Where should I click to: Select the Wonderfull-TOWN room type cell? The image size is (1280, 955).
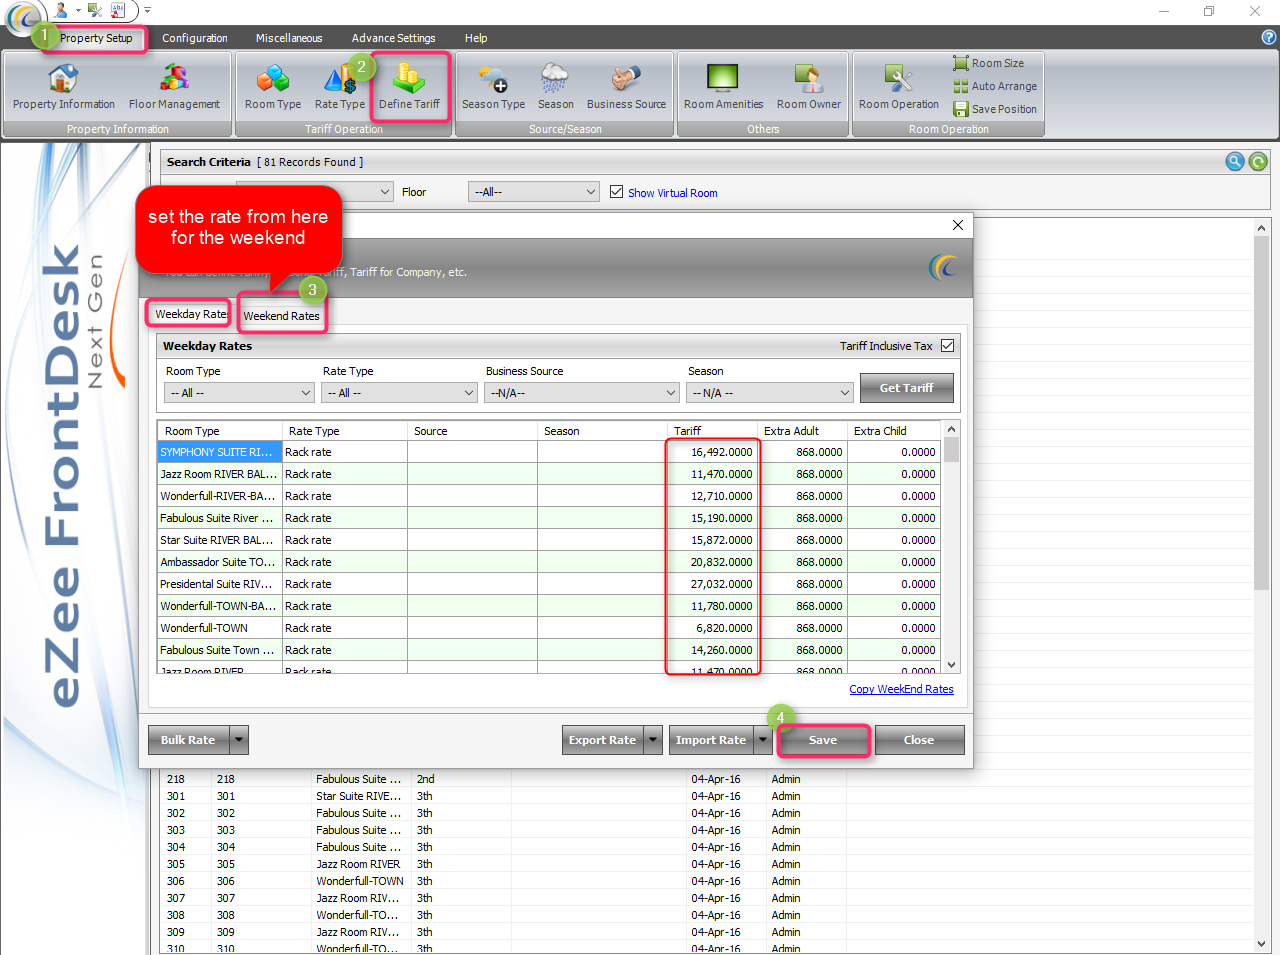(x=220, y=628)
